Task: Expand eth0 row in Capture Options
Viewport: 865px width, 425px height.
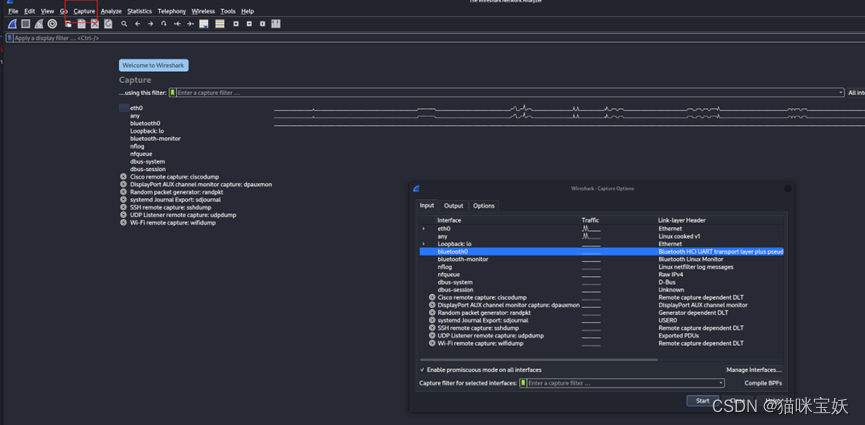Action: click(424, 229)
